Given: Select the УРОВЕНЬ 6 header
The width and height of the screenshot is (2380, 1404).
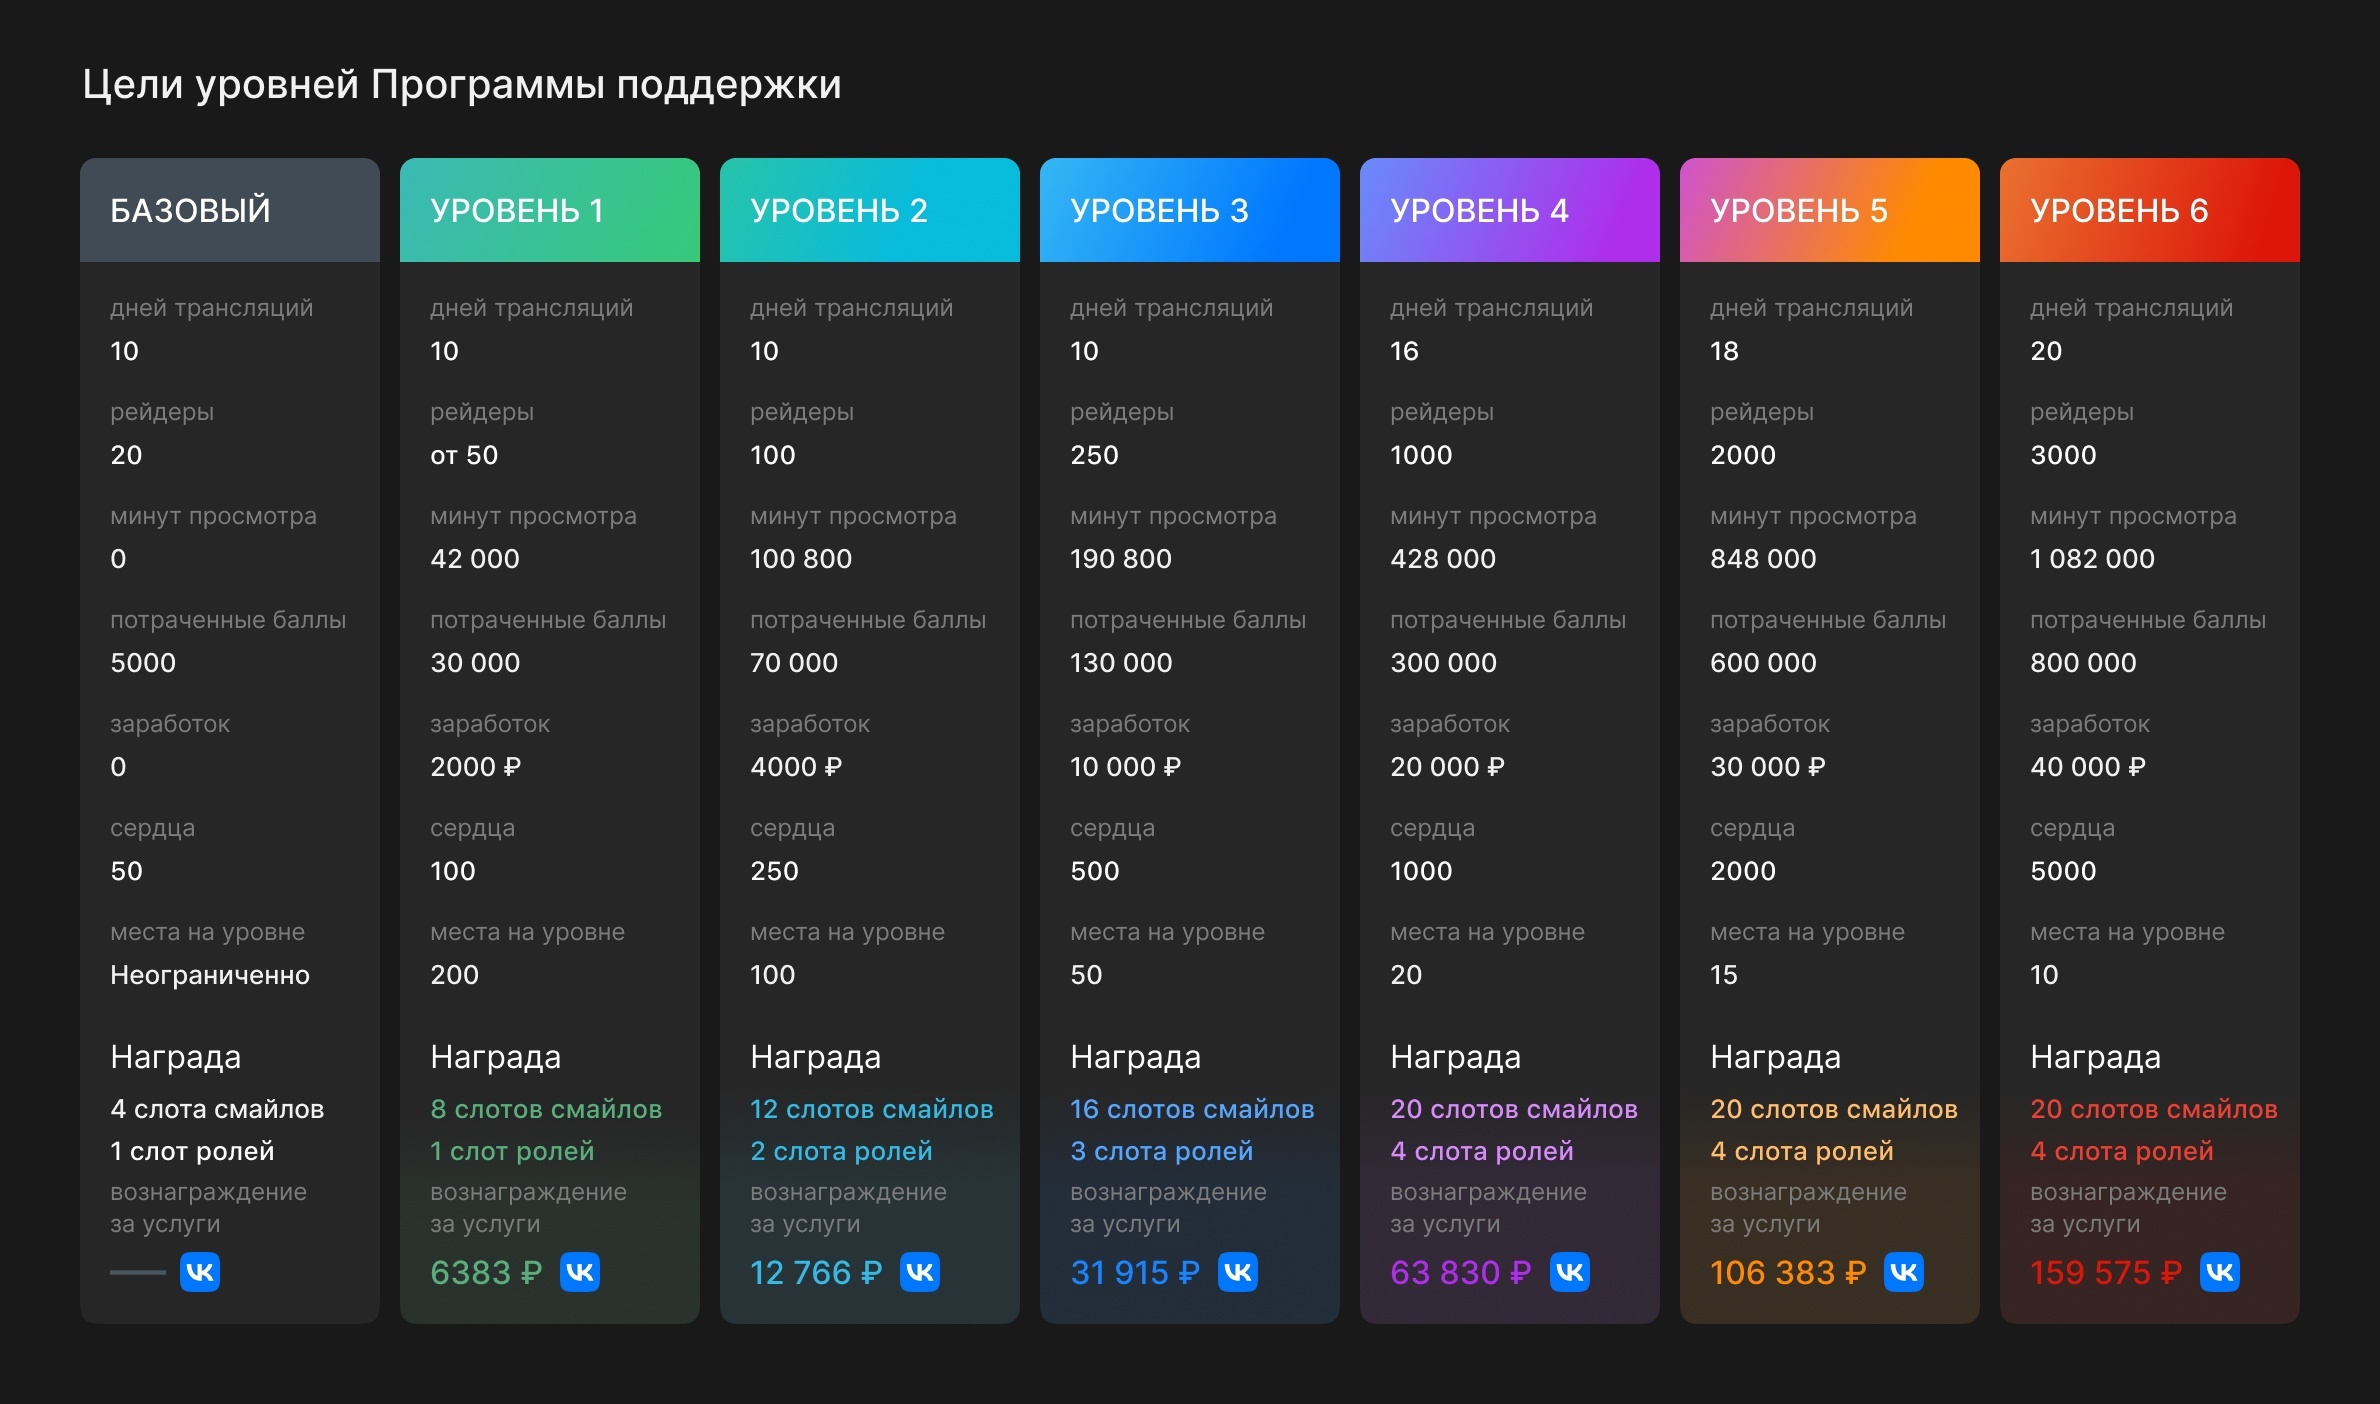Looking at the screenshot, I should tap(2150, 210).
